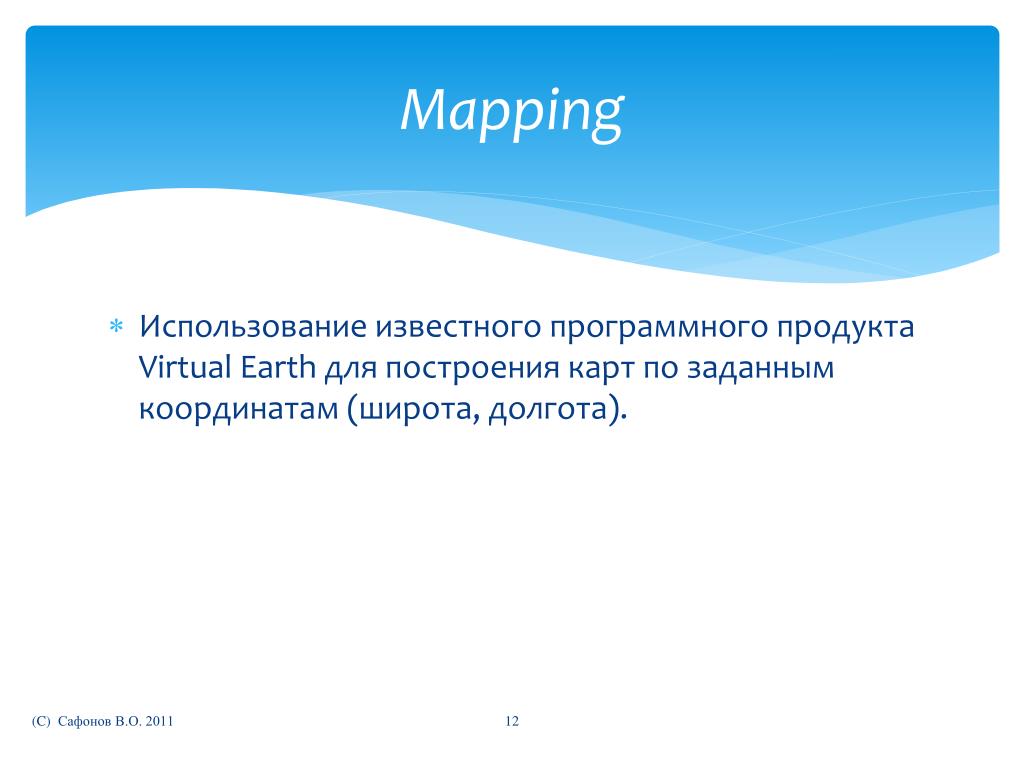Click the words 'Virtual Earth' in the bullet
Image resolution: width=1024 pixels, height=768 pixels.
point(227,367)
